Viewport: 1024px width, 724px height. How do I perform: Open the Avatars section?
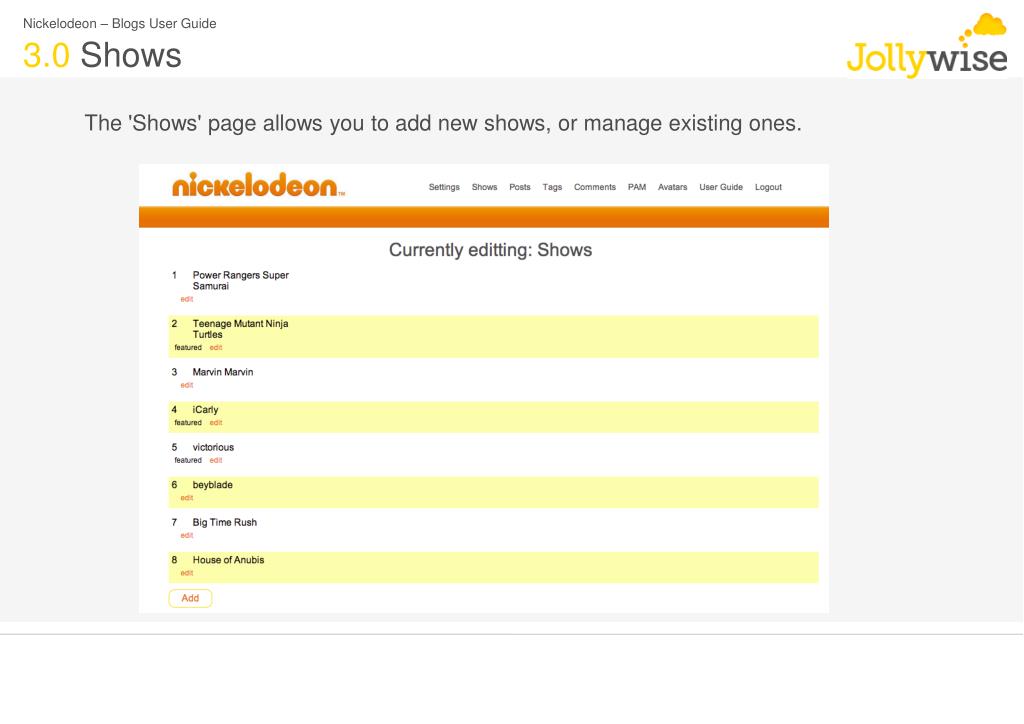(673, 187)
